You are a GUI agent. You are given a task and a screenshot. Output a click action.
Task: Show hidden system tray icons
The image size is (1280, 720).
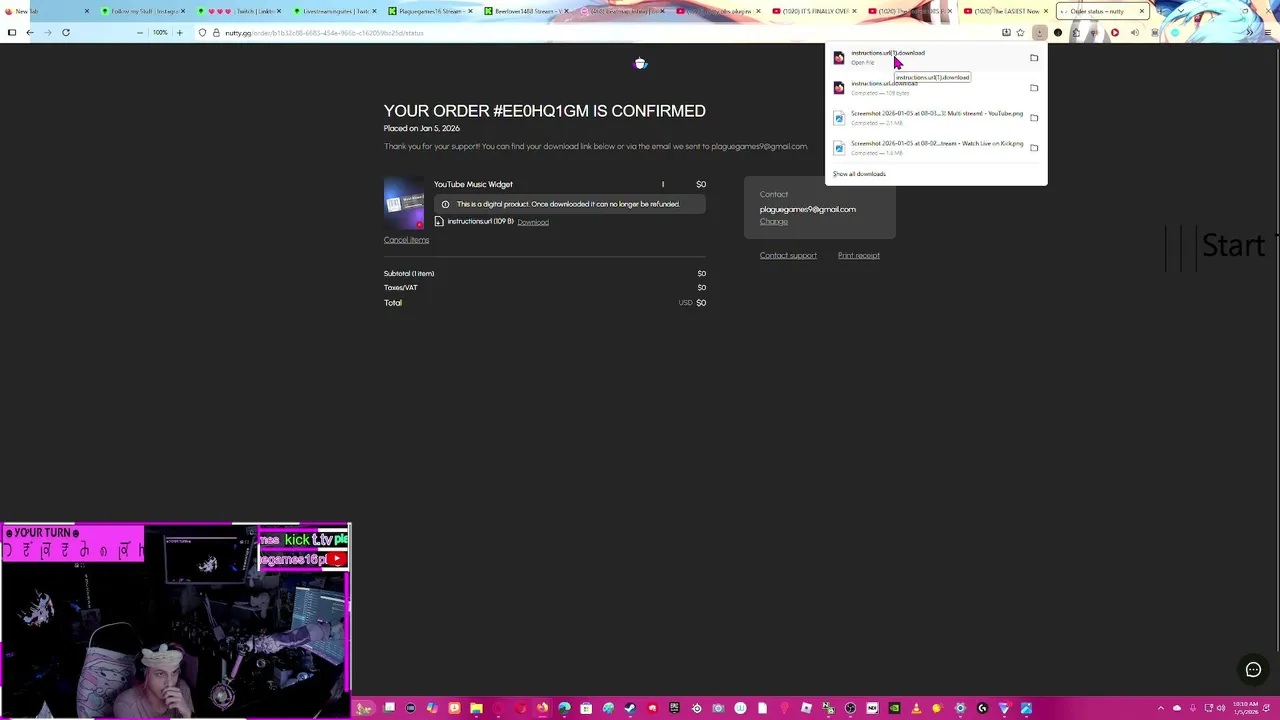[x=1161, y=709]
